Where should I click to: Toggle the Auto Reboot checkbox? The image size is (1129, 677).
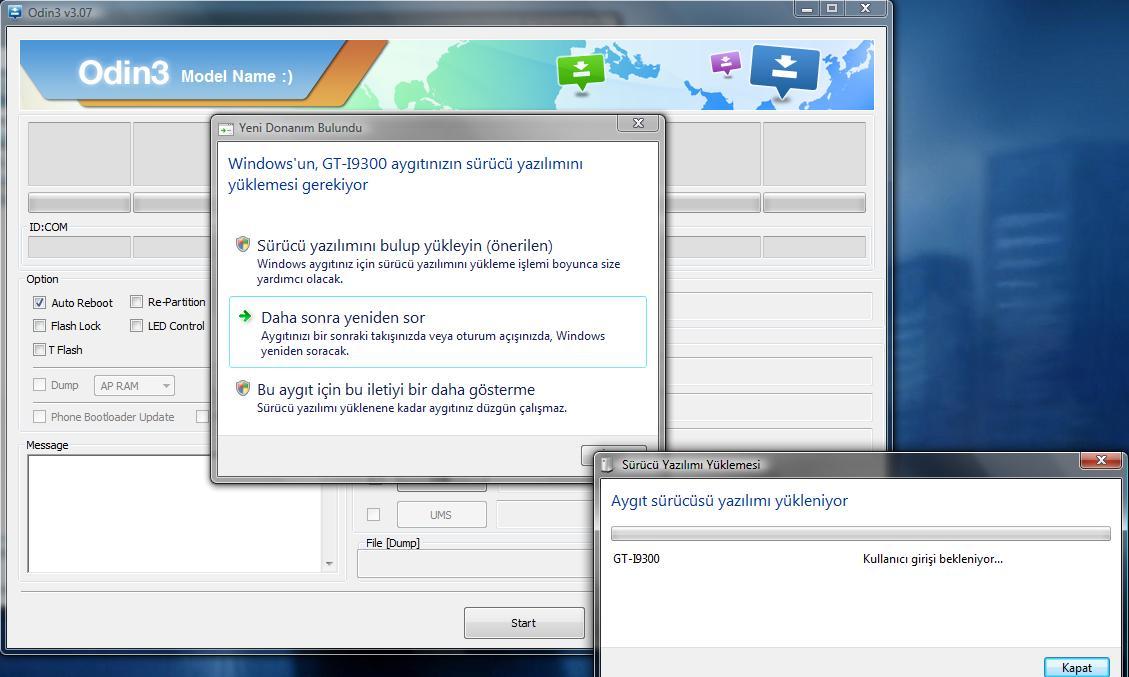[40, 302]
